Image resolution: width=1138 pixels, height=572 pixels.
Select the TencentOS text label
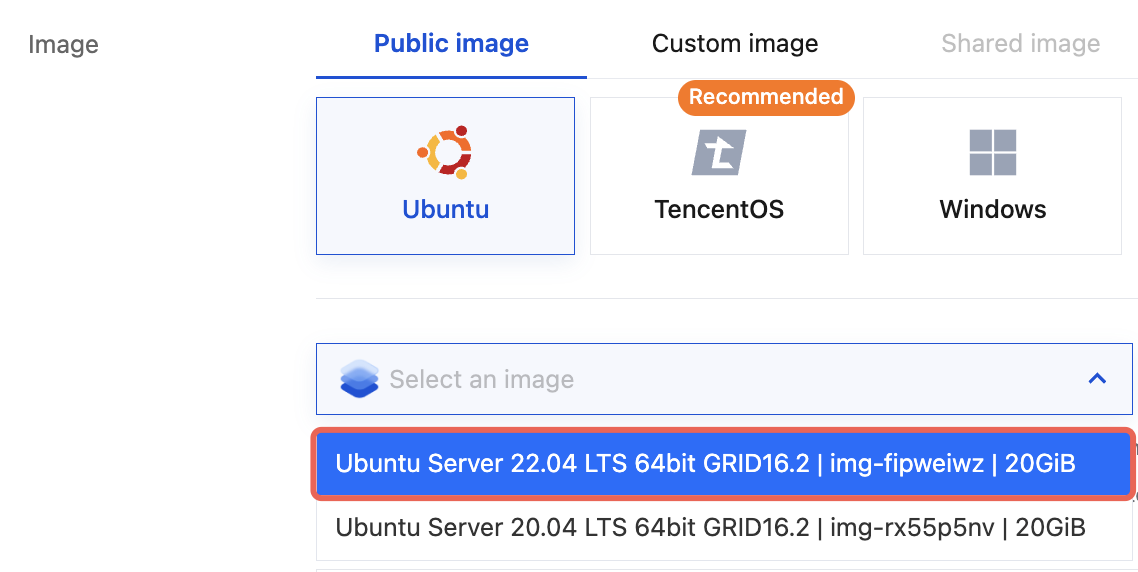click(x=719, y=210)
